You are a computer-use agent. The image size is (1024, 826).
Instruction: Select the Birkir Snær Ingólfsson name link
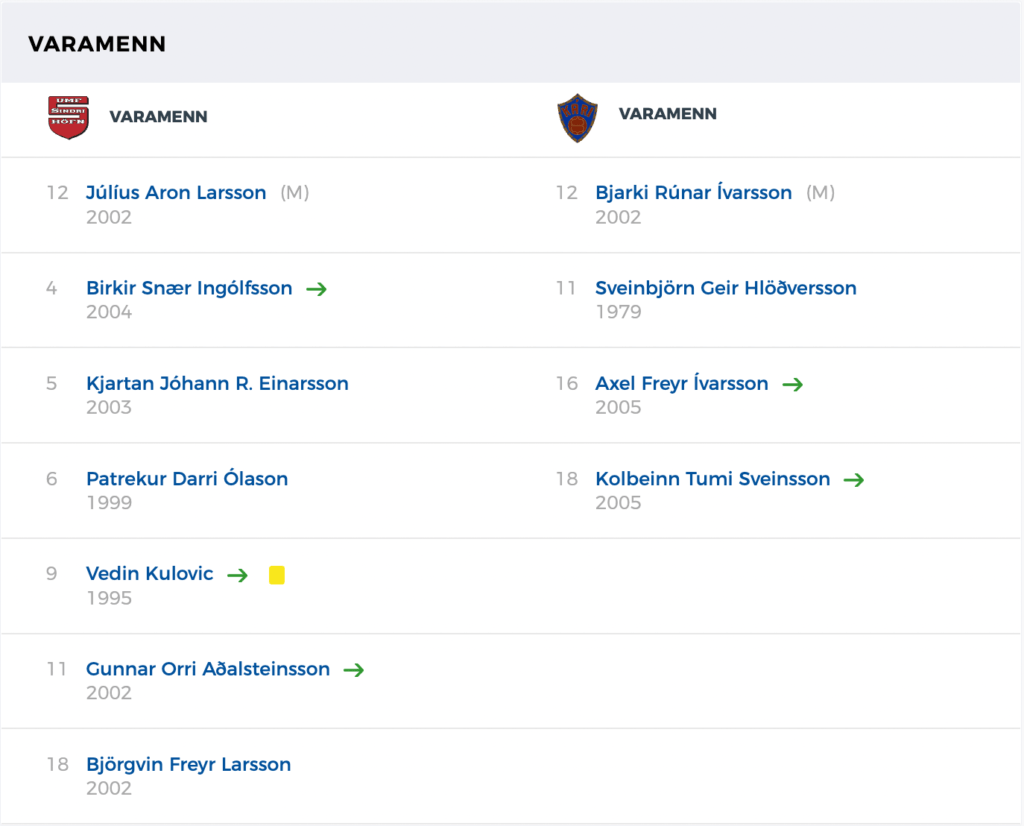(x=189, y=288)
